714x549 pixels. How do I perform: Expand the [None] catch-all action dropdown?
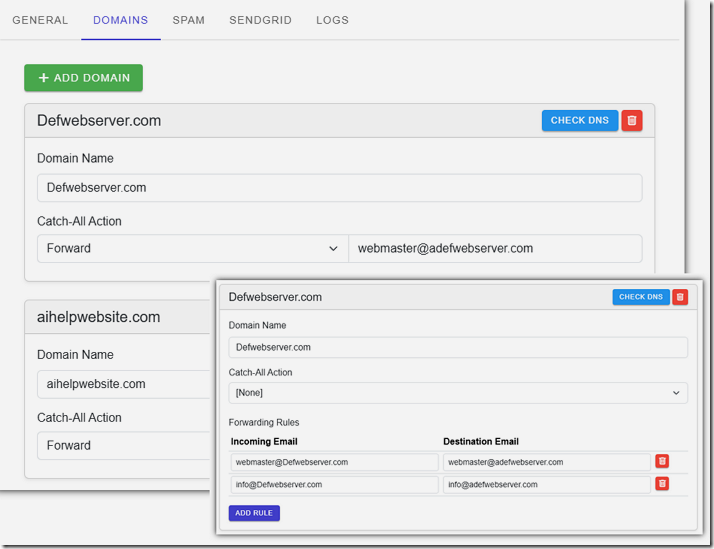[457, 393]
